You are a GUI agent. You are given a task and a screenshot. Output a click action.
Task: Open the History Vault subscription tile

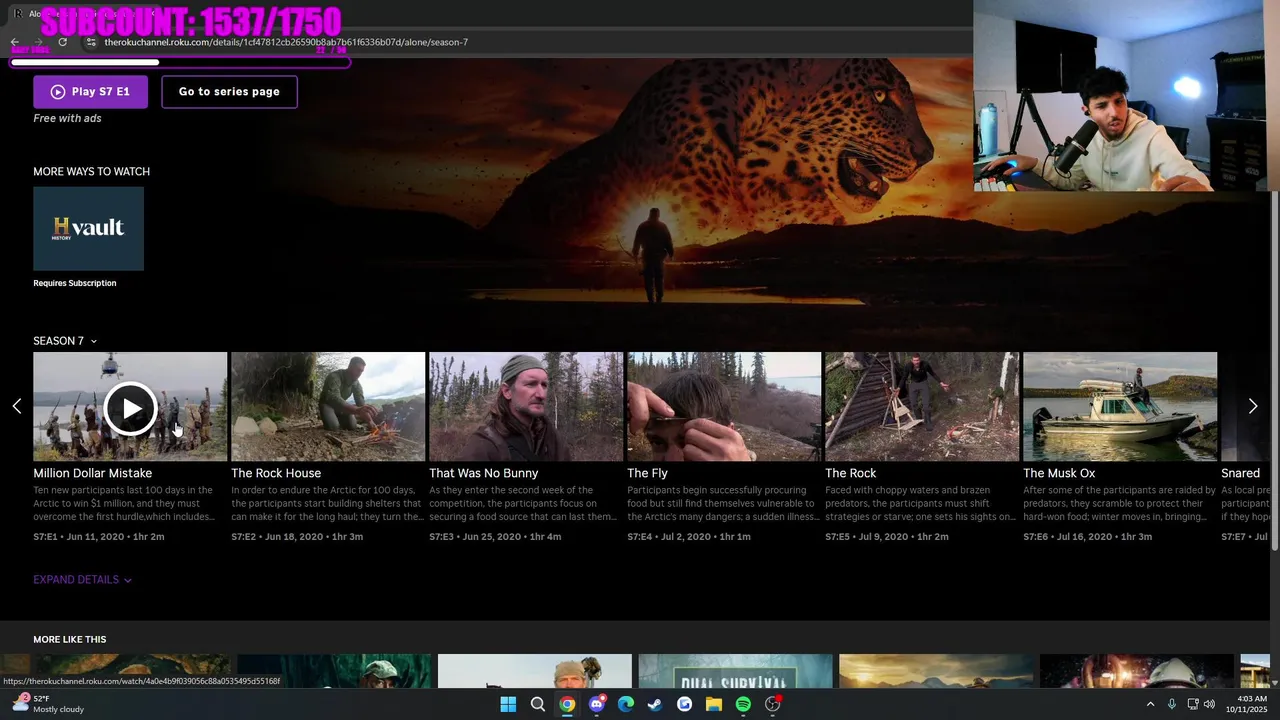[88, 228]
